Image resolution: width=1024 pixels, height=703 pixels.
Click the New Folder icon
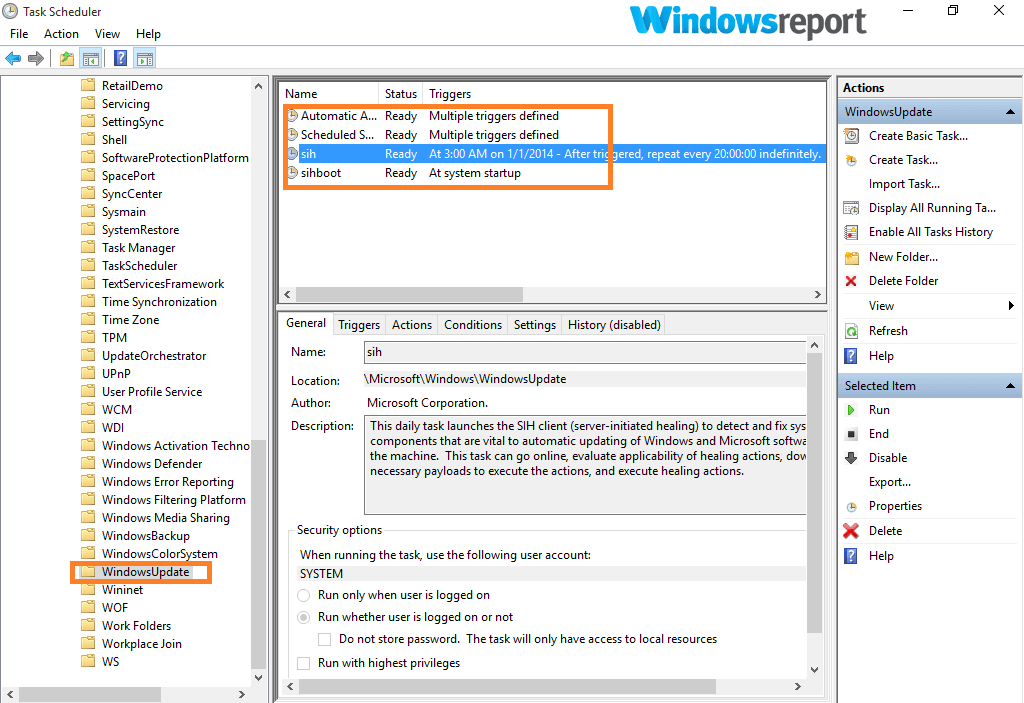pos(852,257)
